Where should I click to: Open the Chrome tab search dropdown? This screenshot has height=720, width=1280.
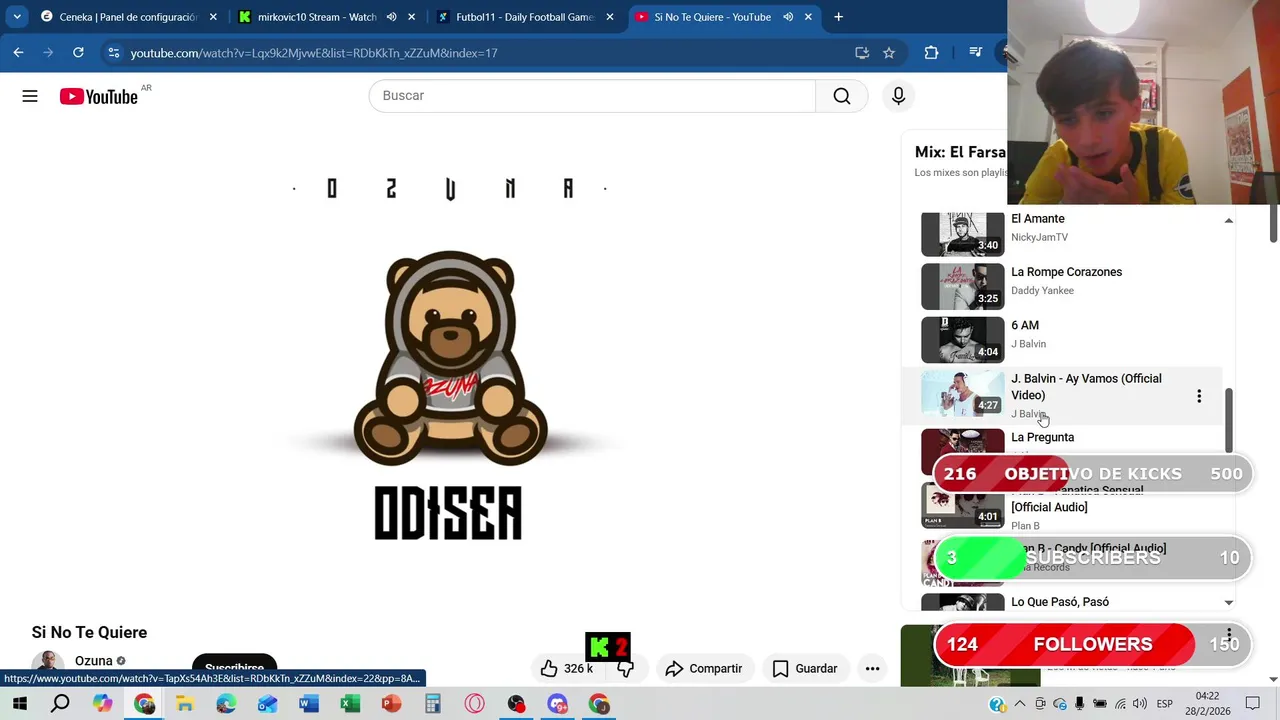17,17
